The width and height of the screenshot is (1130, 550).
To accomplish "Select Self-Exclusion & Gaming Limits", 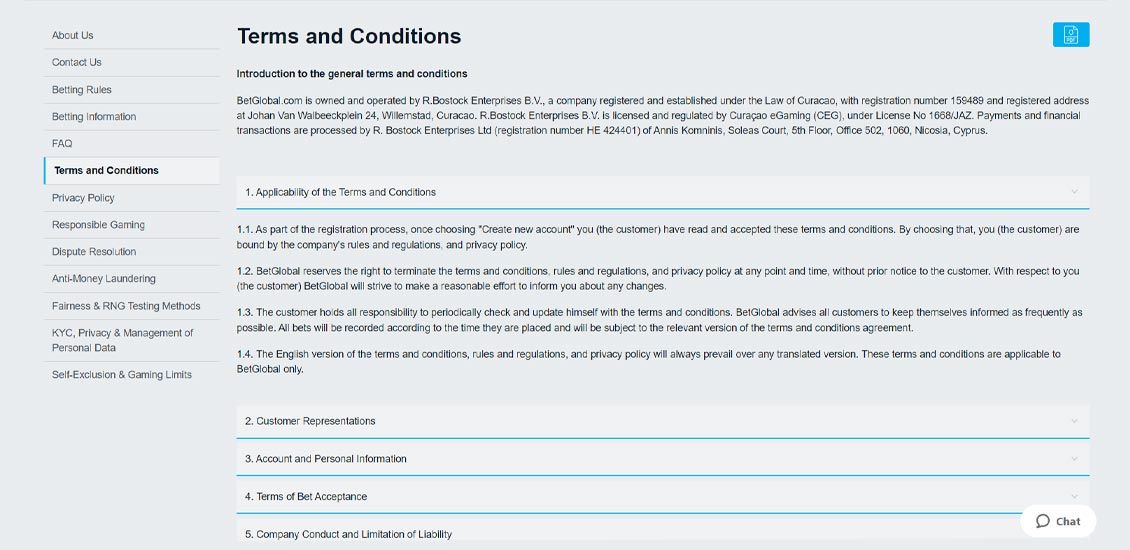I will tap(122, 375).
